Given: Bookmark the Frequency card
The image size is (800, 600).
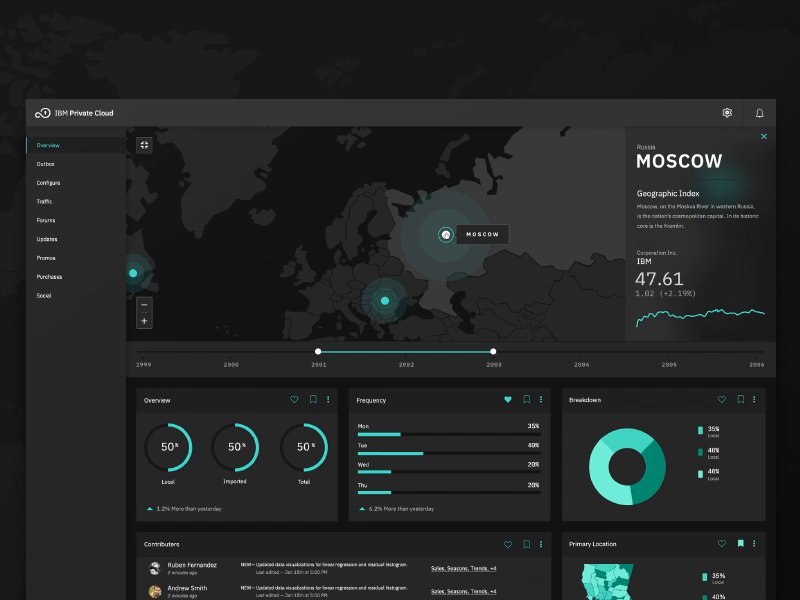Looking at the screenshot, I should (x=527, y=399).
